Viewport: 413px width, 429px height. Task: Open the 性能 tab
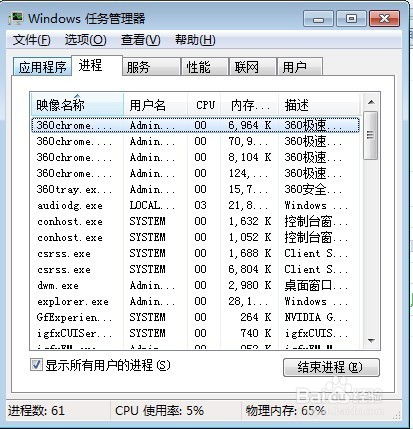coord(204,67)
